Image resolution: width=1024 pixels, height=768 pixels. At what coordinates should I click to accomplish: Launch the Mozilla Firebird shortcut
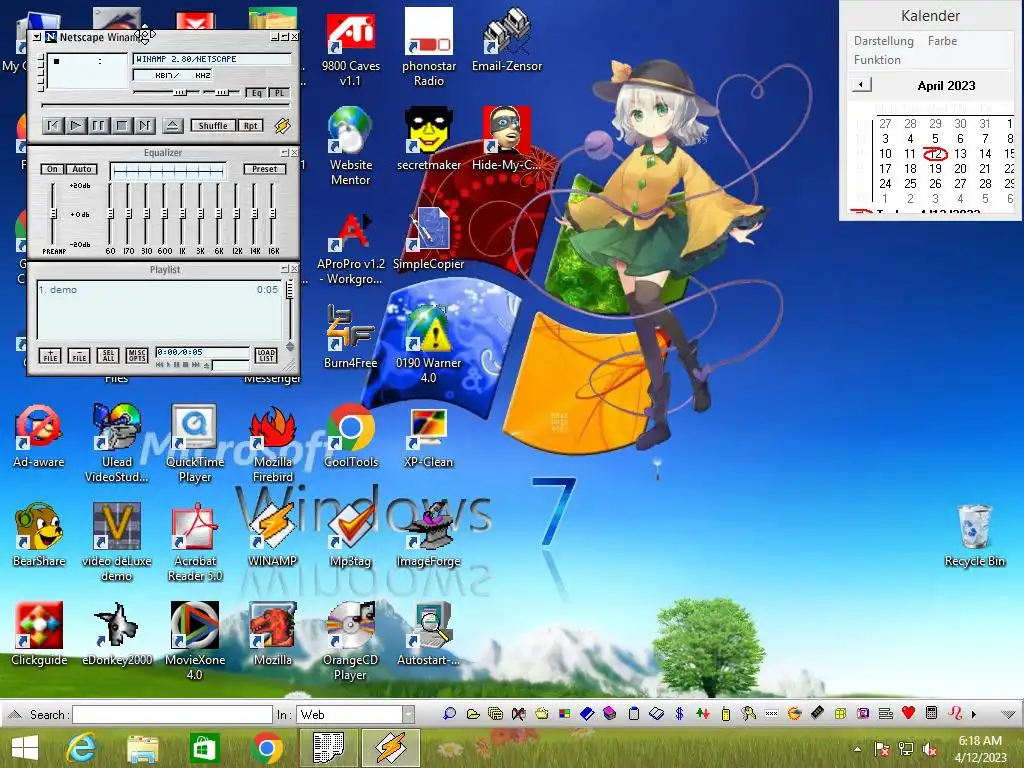click(x=273, y=442)
